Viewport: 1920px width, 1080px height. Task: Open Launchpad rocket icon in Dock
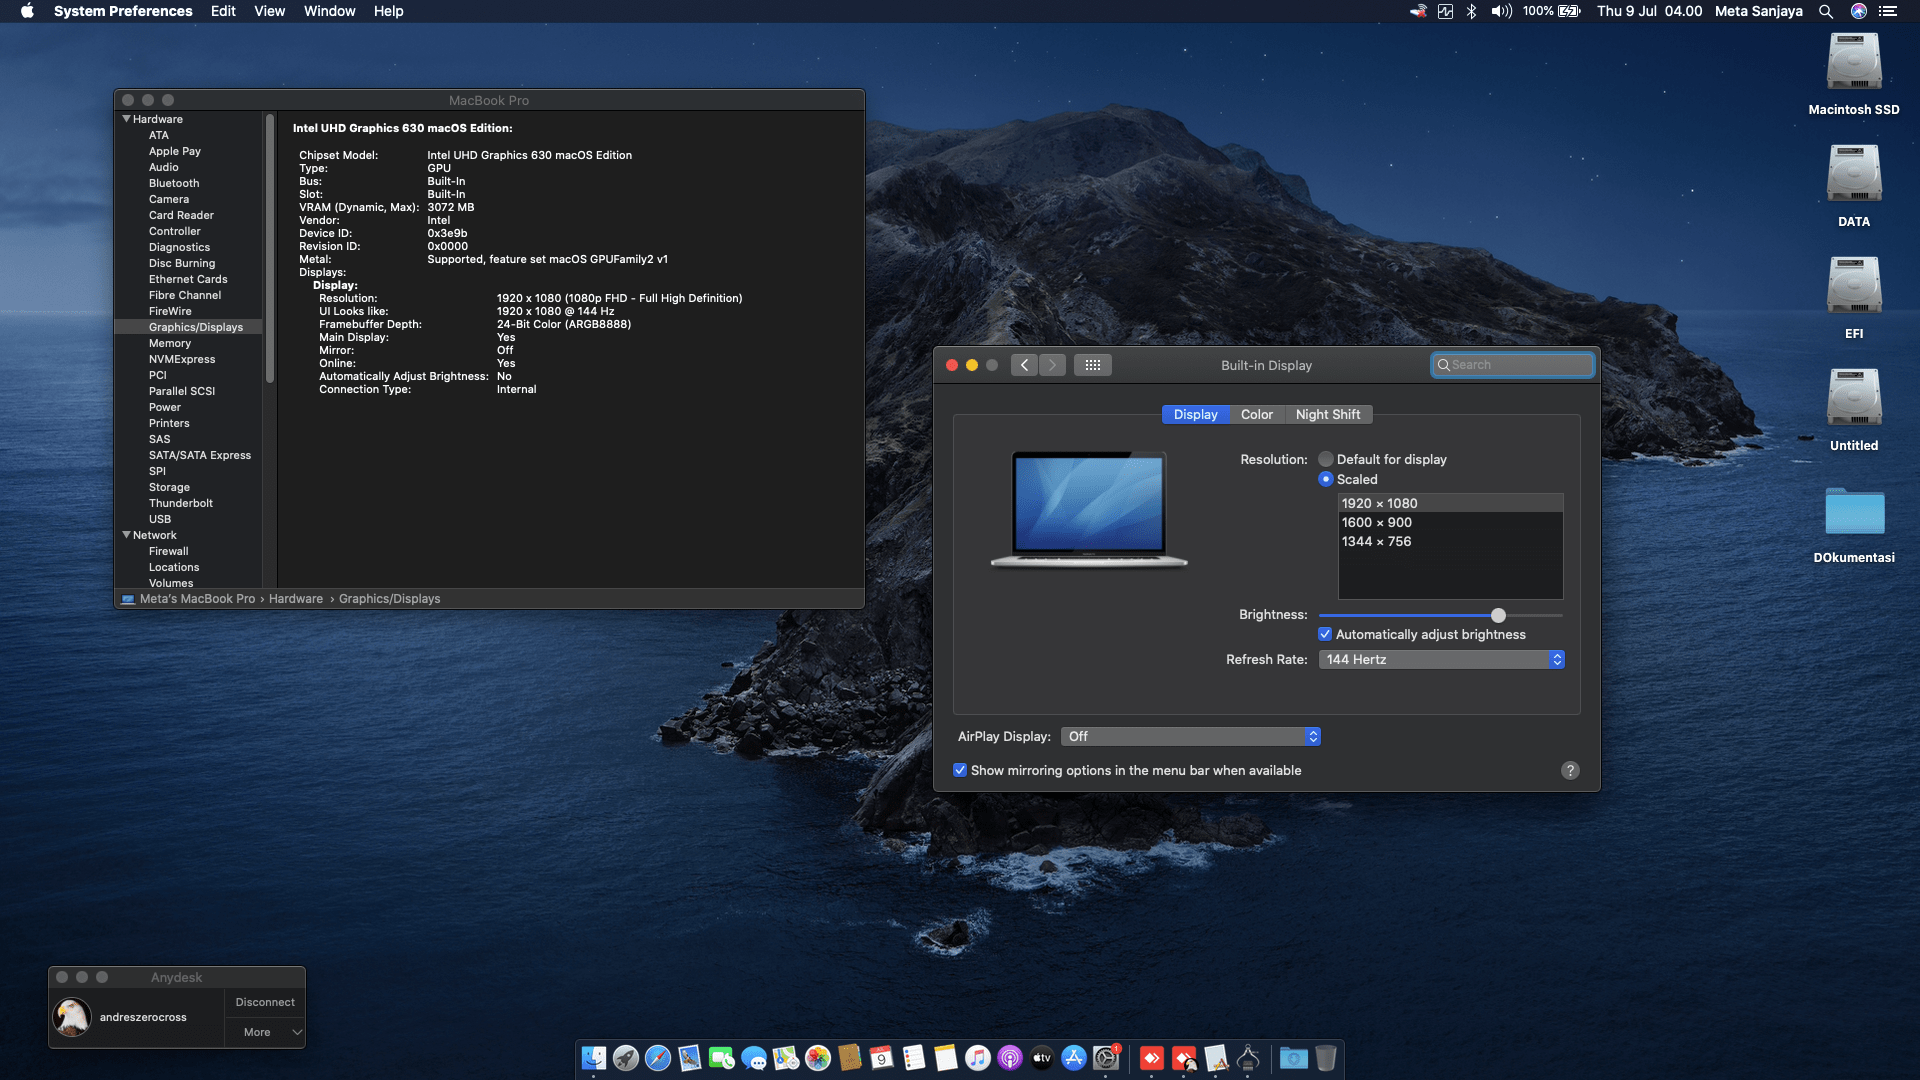click(x=626, y=1058)
